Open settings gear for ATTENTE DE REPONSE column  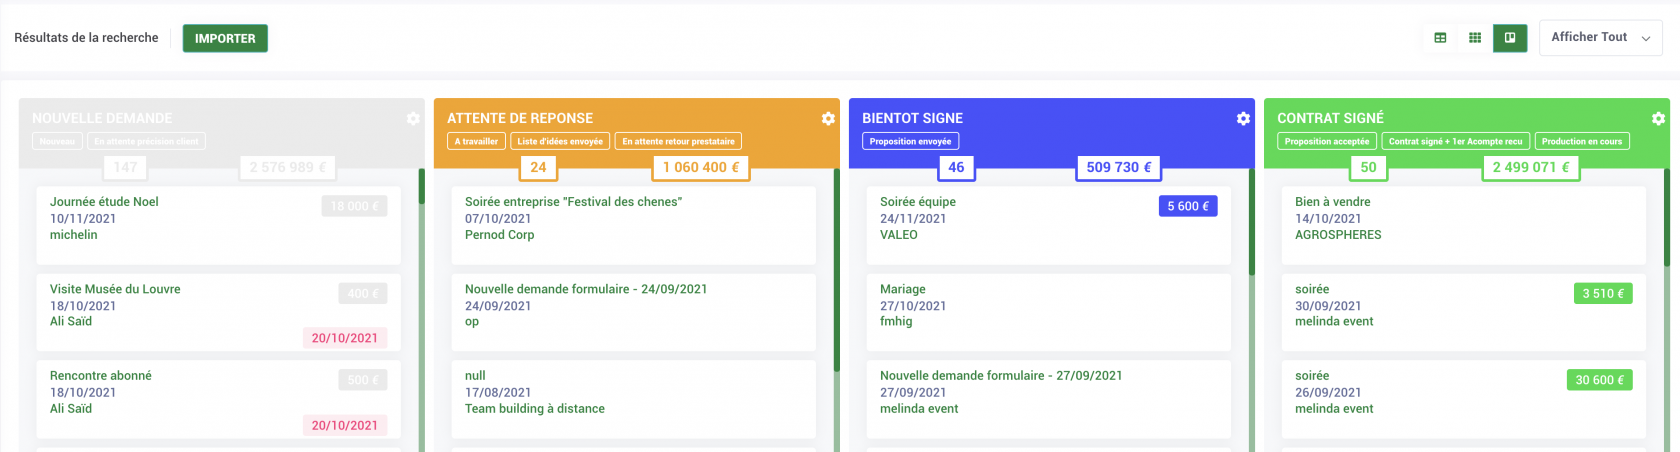(x=828, y=119)
